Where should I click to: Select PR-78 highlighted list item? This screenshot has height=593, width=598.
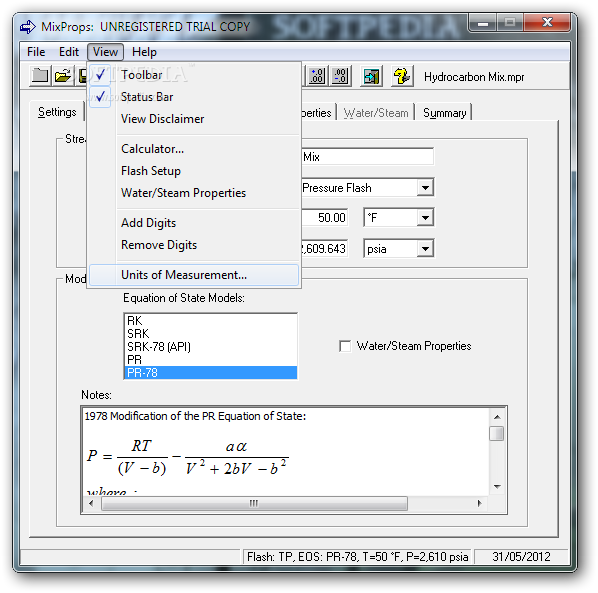tap(211, 373)
